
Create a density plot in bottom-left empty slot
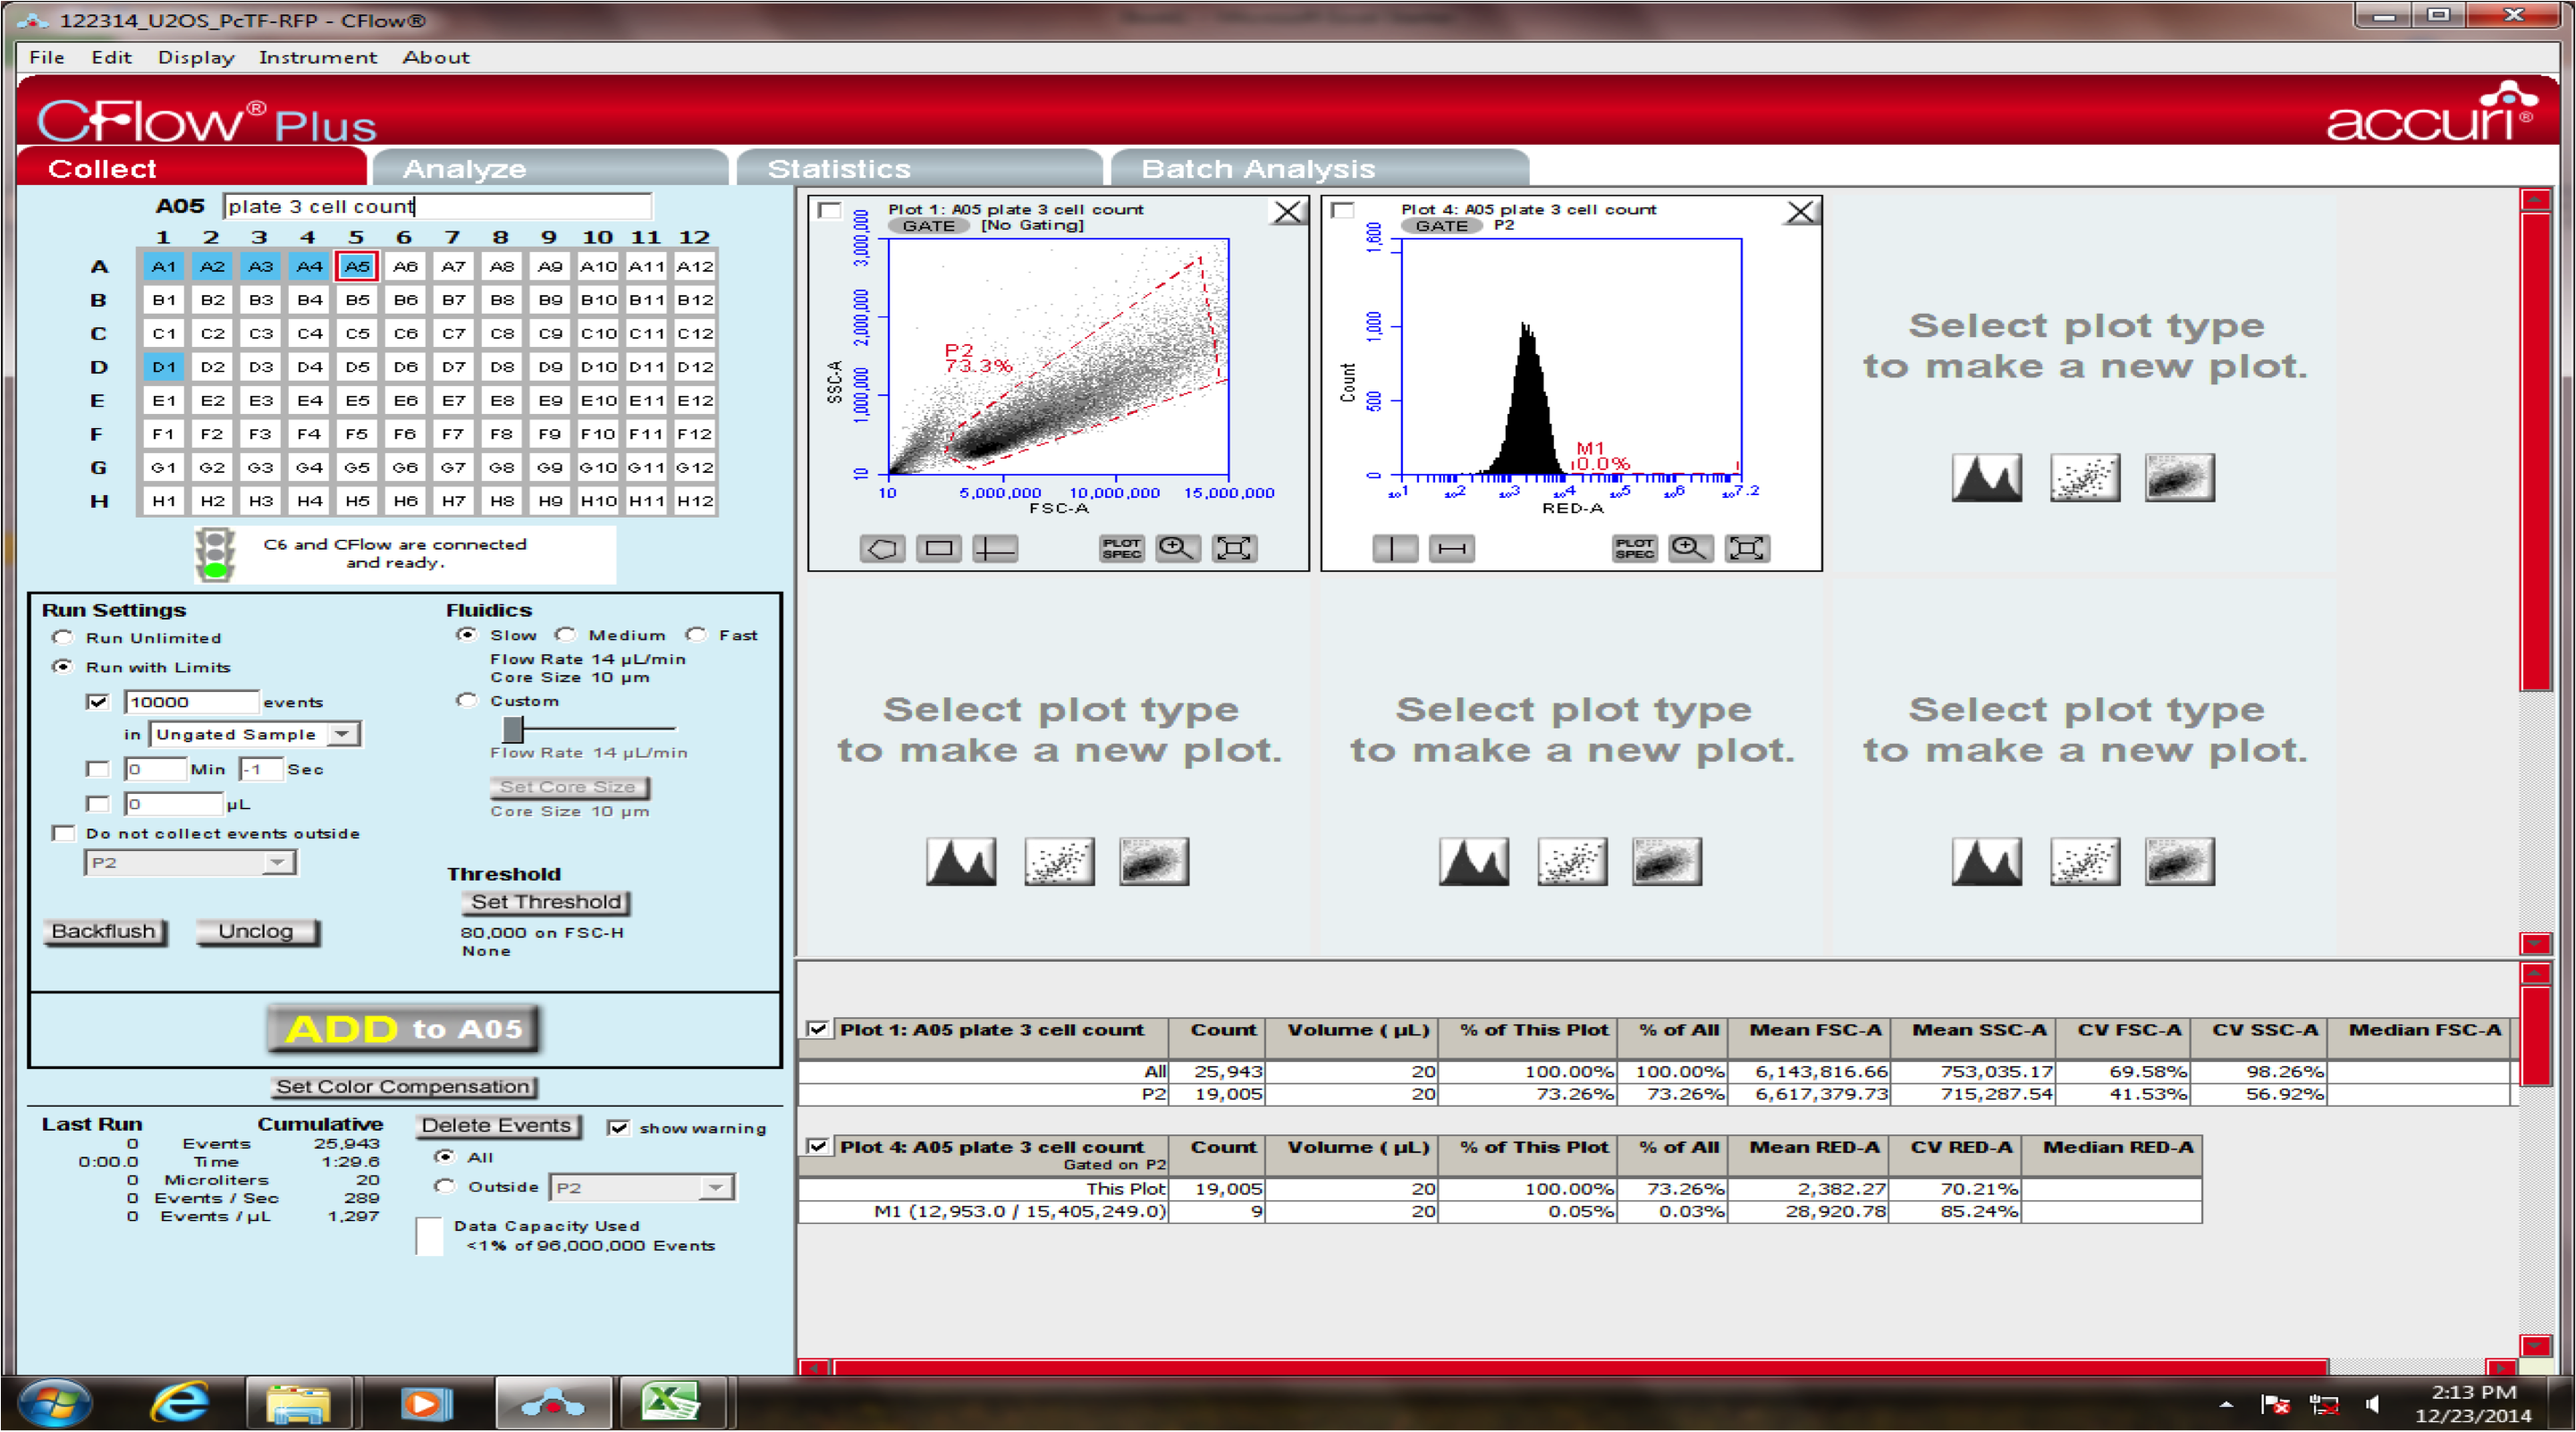pyautogui.click(x=1153, y=862)
